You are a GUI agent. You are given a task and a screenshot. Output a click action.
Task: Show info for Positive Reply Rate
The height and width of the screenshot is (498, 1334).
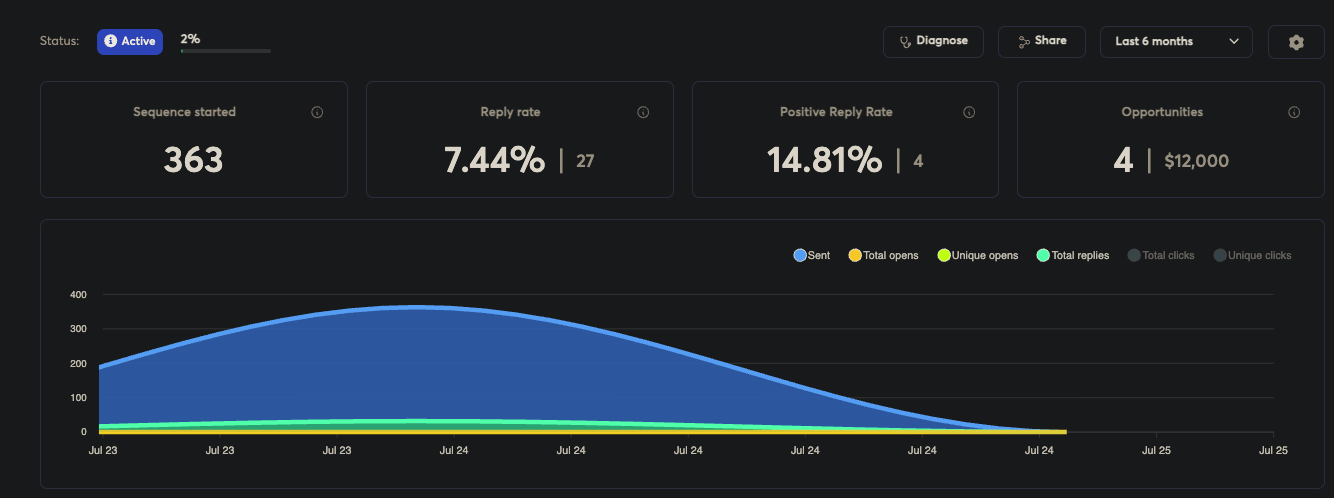(969, 113)
